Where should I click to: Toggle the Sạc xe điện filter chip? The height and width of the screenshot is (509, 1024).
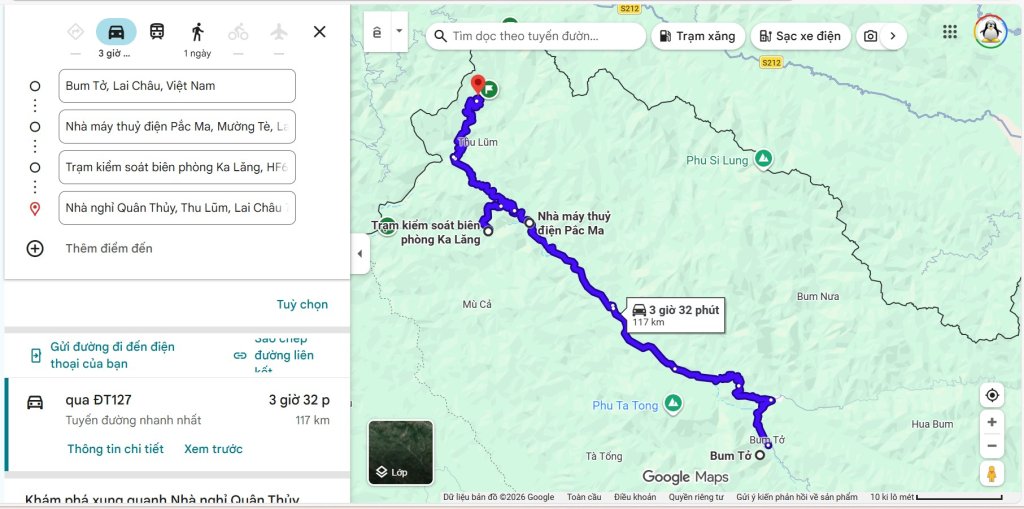pyautogui.click(x=801, y=36)
